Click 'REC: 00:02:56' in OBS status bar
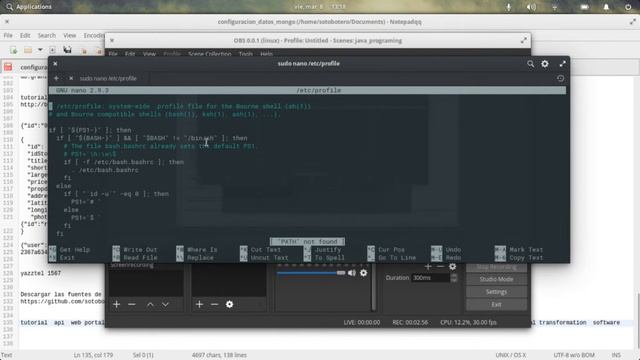 point(410,322)
